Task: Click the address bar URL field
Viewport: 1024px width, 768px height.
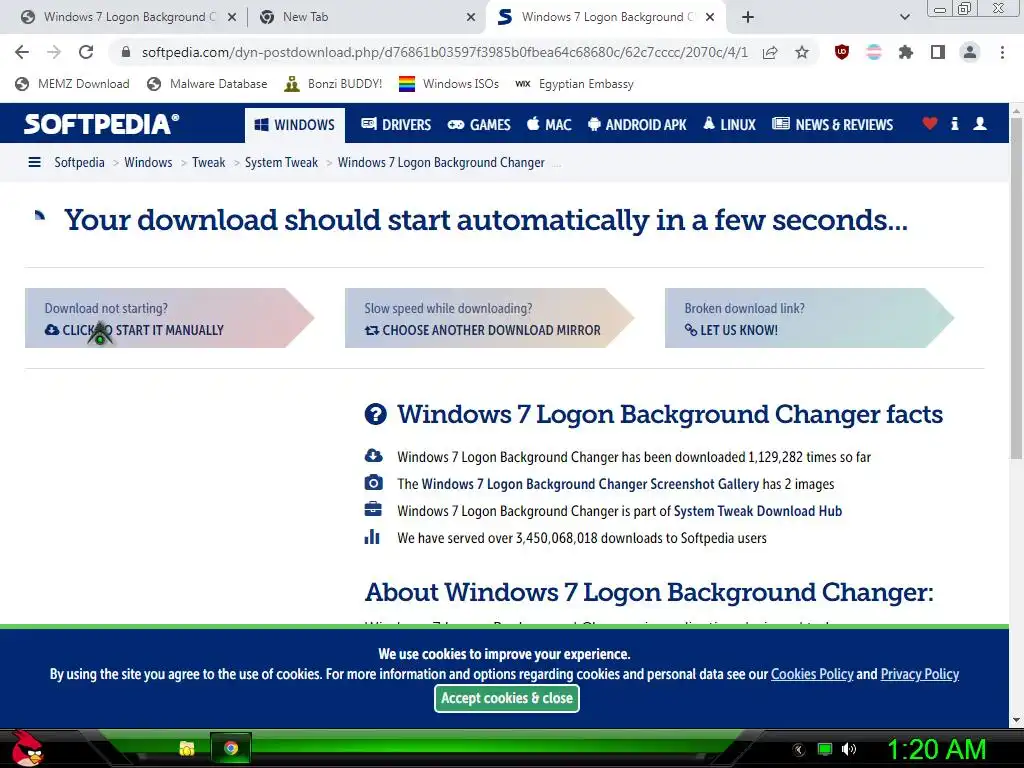Action: pos(444,52)
